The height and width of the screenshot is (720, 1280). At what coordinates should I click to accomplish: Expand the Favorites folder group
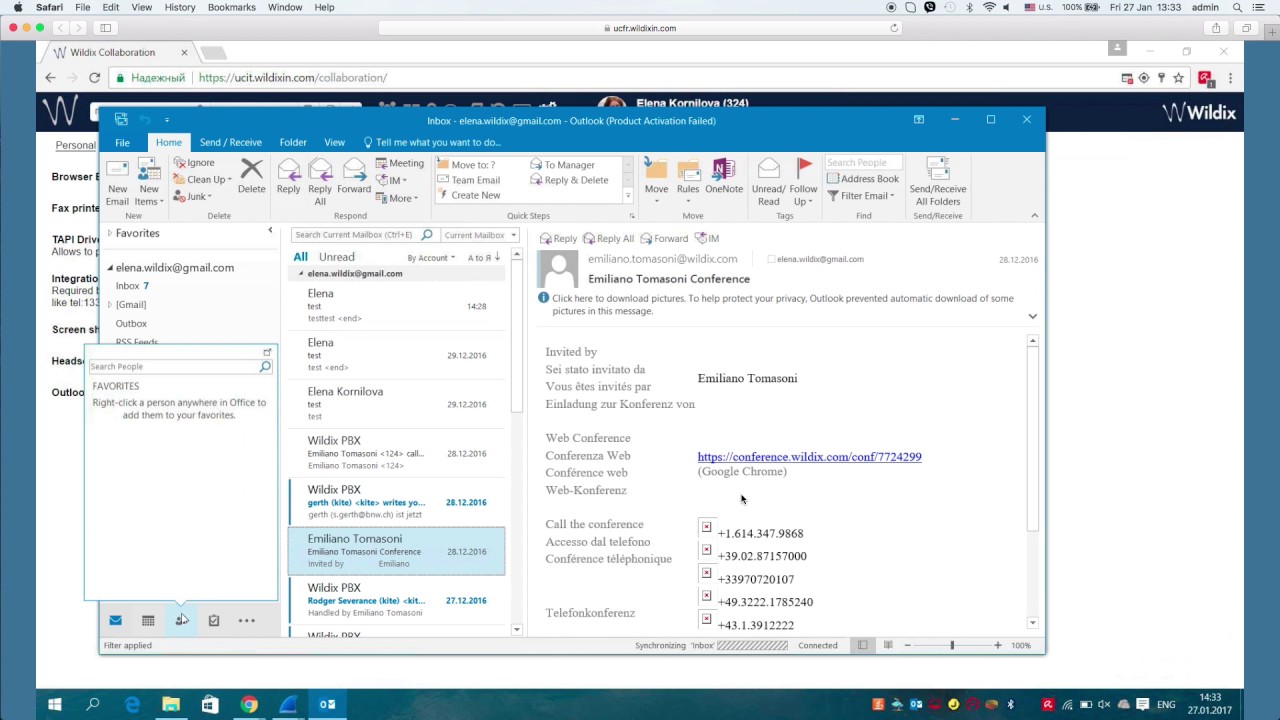point(110,233)
